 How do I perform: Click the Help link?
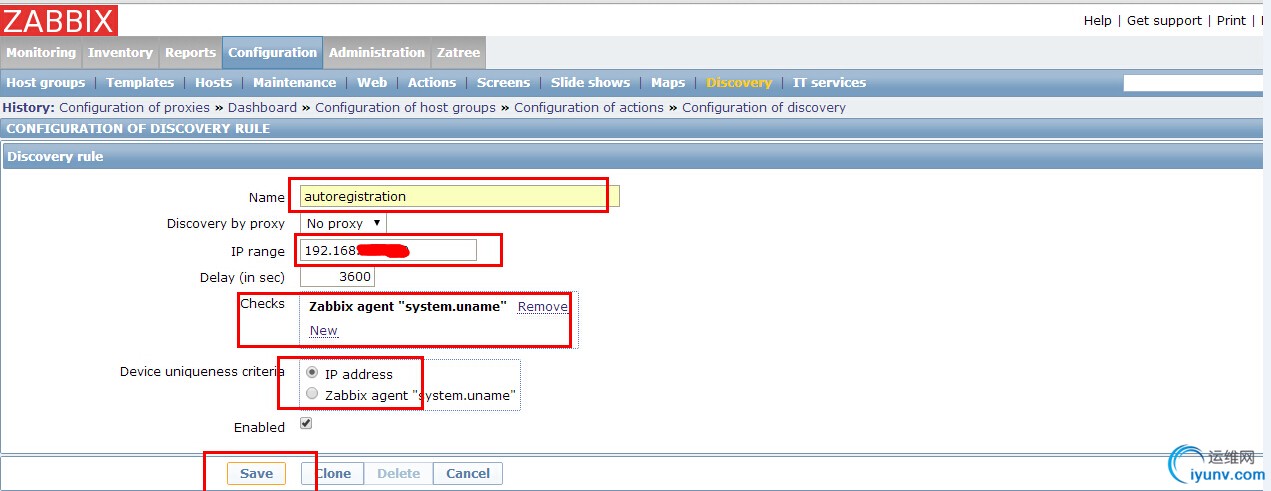(1098, 20)
